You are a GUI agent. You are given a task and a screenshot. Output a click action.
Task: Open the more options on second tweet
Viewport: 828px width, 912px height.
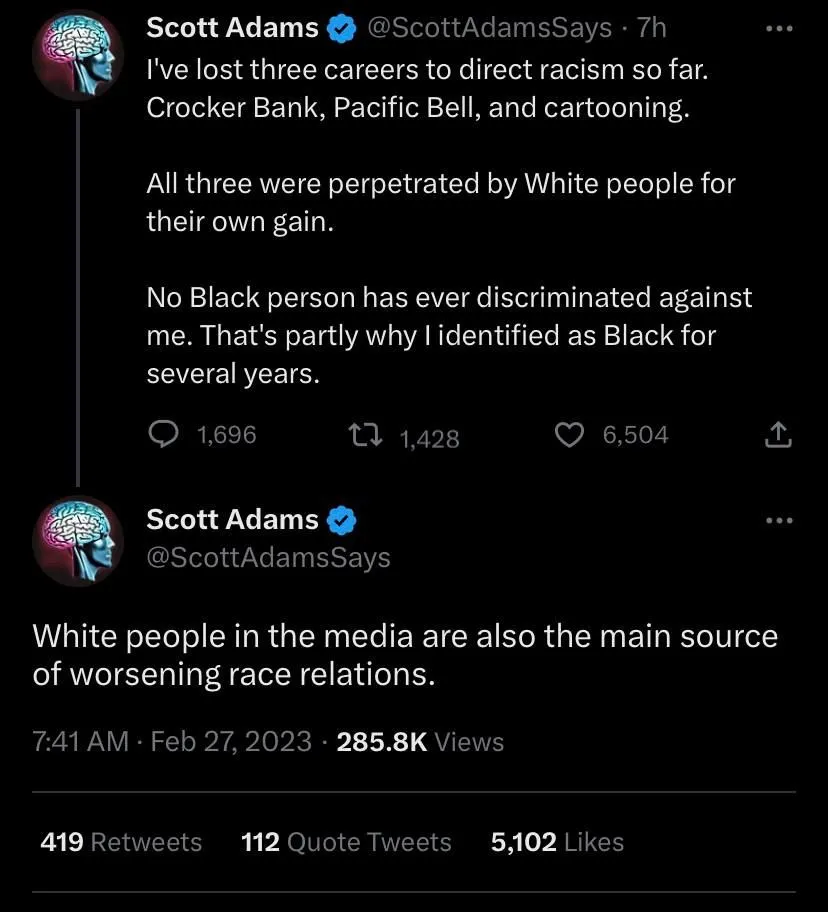point(778,520)
